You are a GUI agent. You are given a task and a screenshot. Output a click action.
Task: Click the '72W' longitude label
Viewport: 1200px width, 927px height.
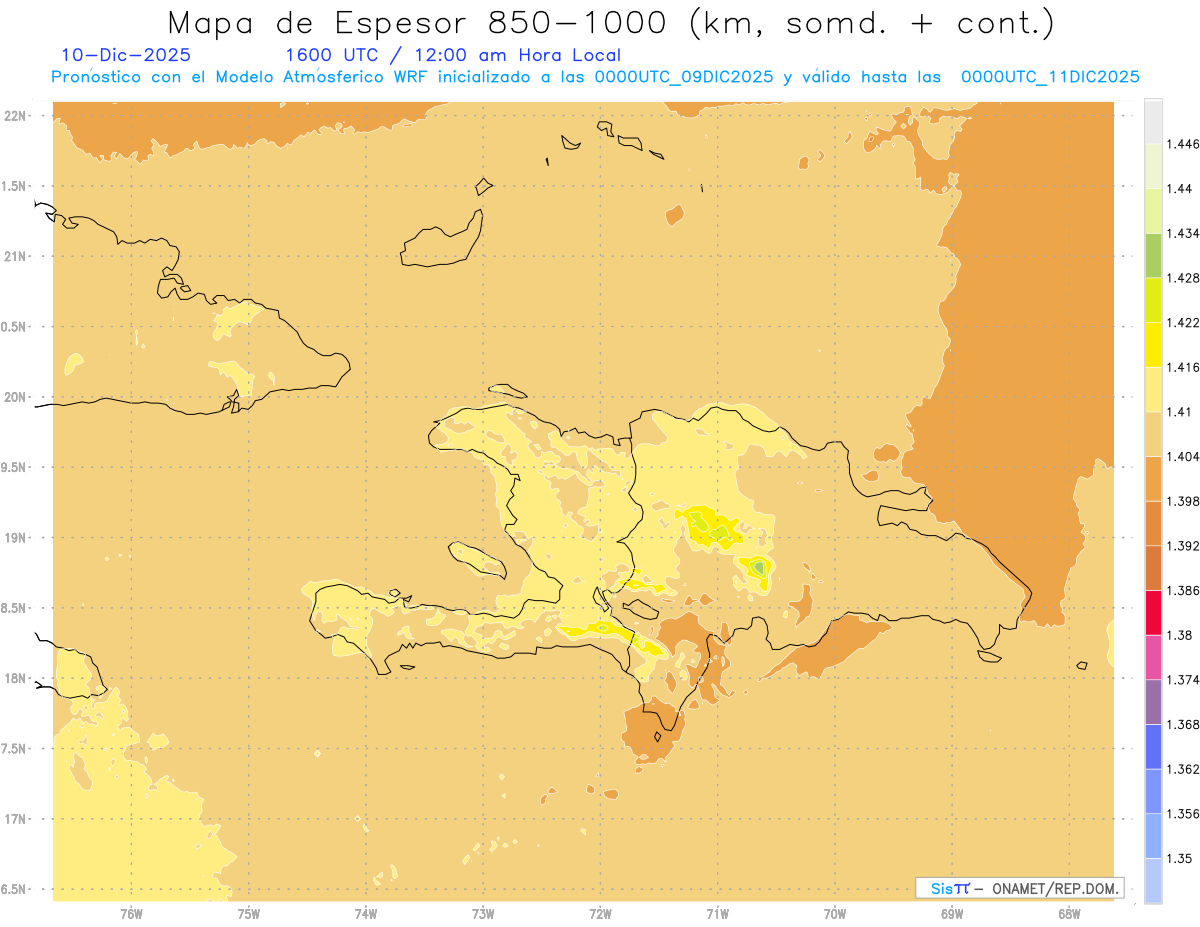600,915
